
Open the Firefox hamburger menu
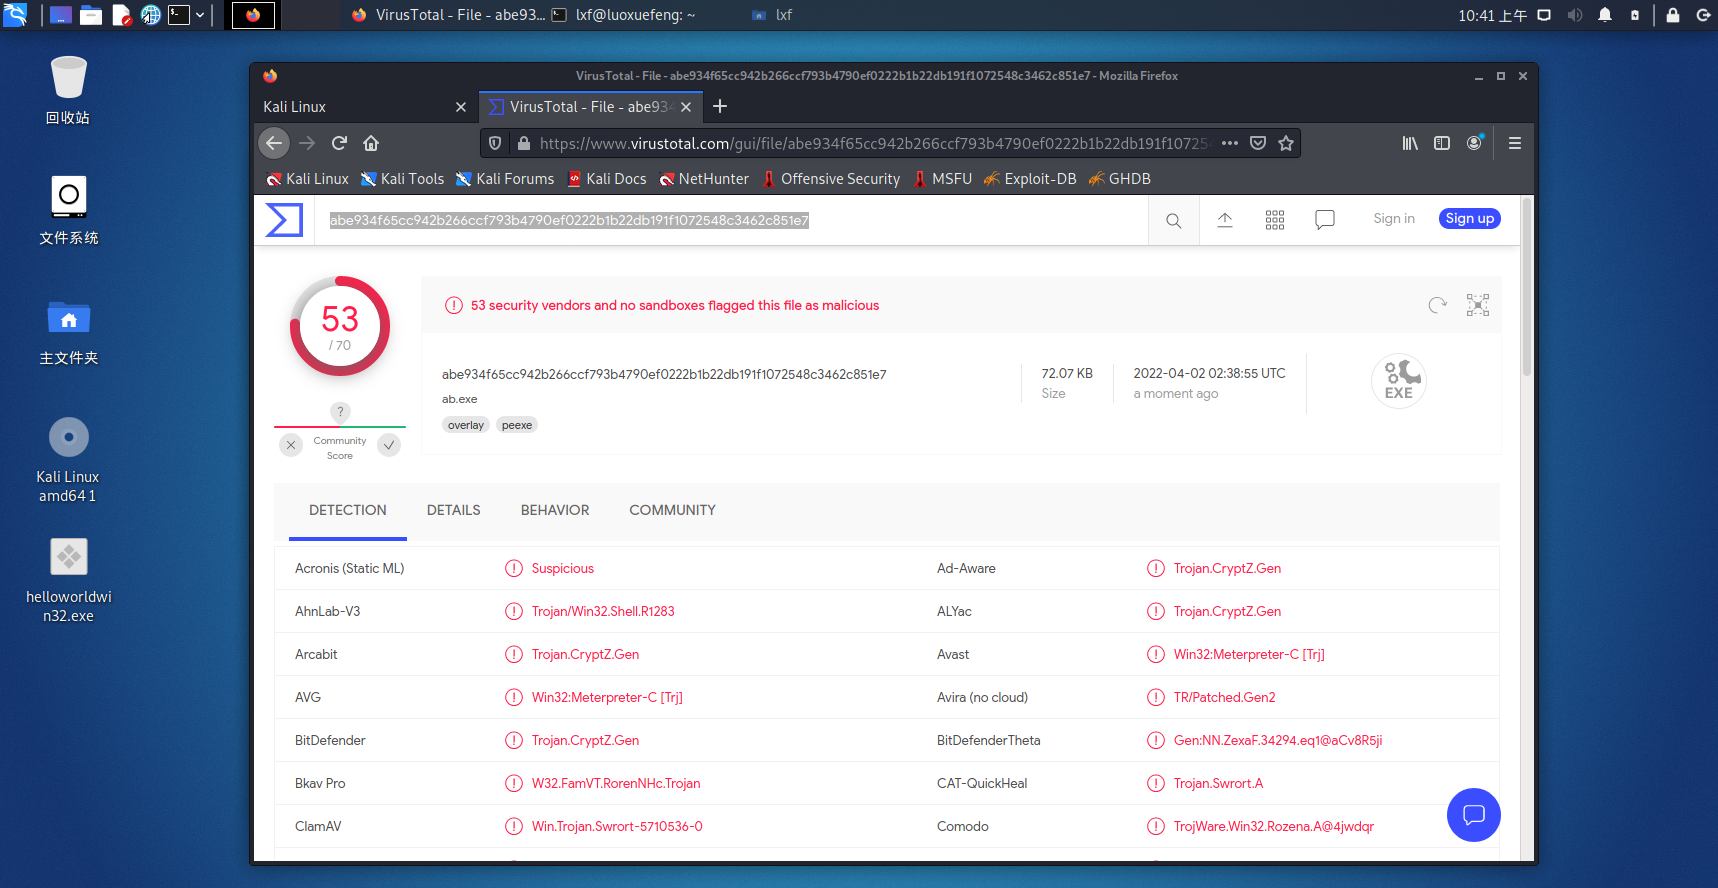pos(1515,143)
